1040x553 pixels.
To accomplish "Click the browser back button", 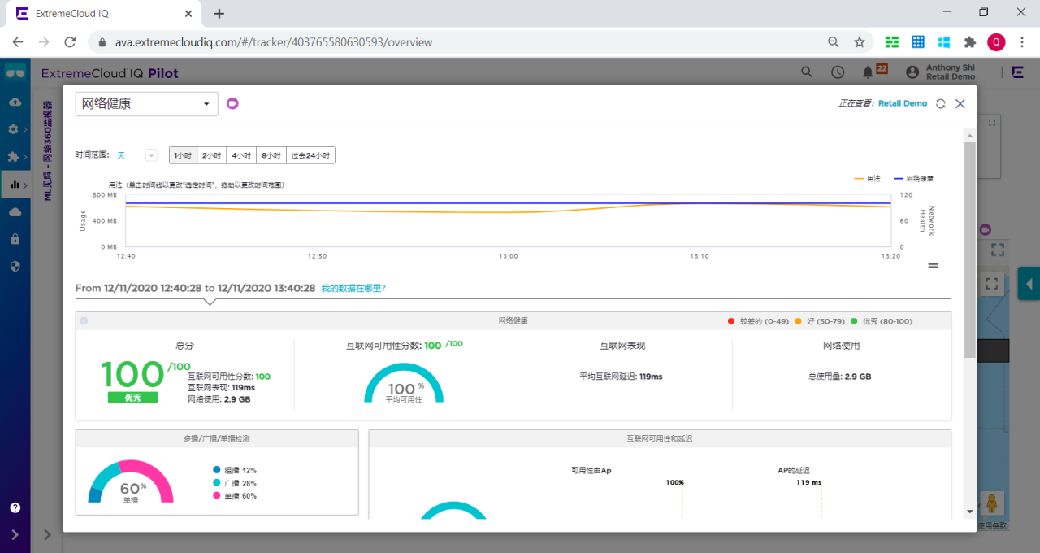I will tap(18, 42).
